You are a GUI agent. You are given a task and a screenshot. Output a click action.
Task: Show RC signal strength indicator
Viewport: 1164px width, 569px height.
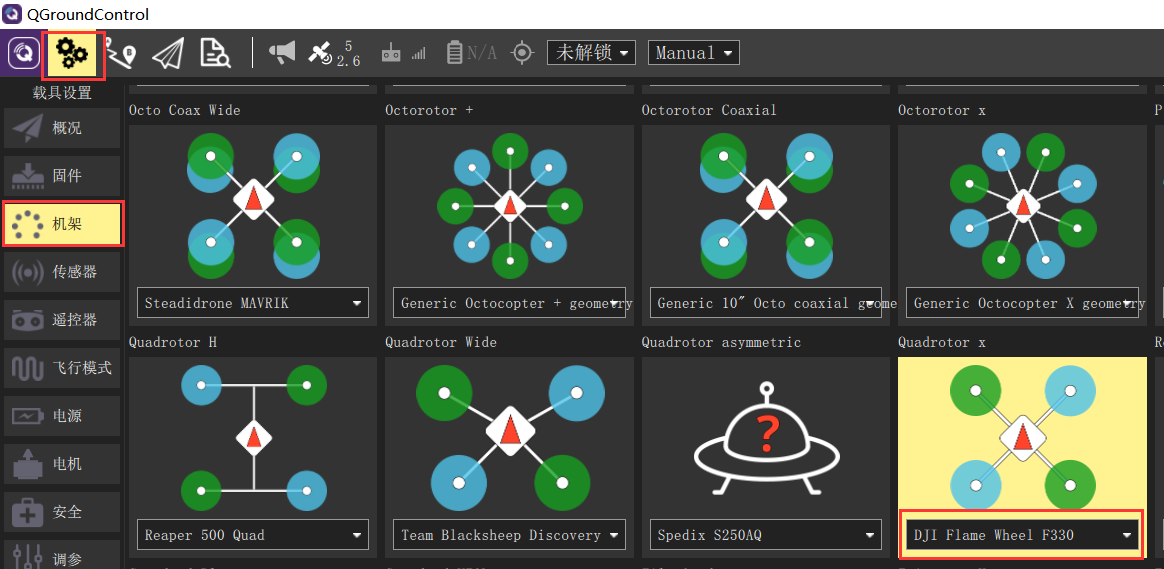[x=404, y=53]
